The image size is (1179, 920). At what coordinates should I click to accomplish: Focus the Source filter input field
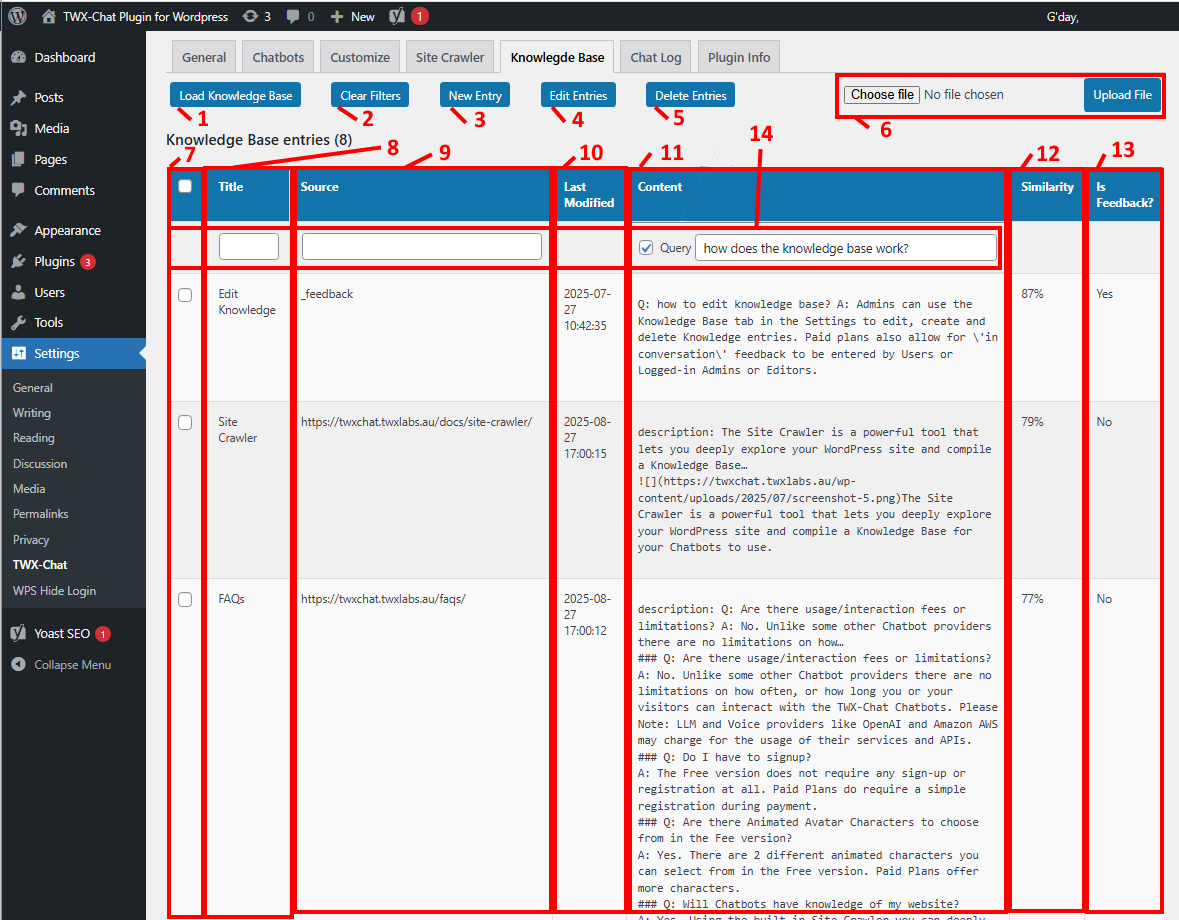(421, 247)
